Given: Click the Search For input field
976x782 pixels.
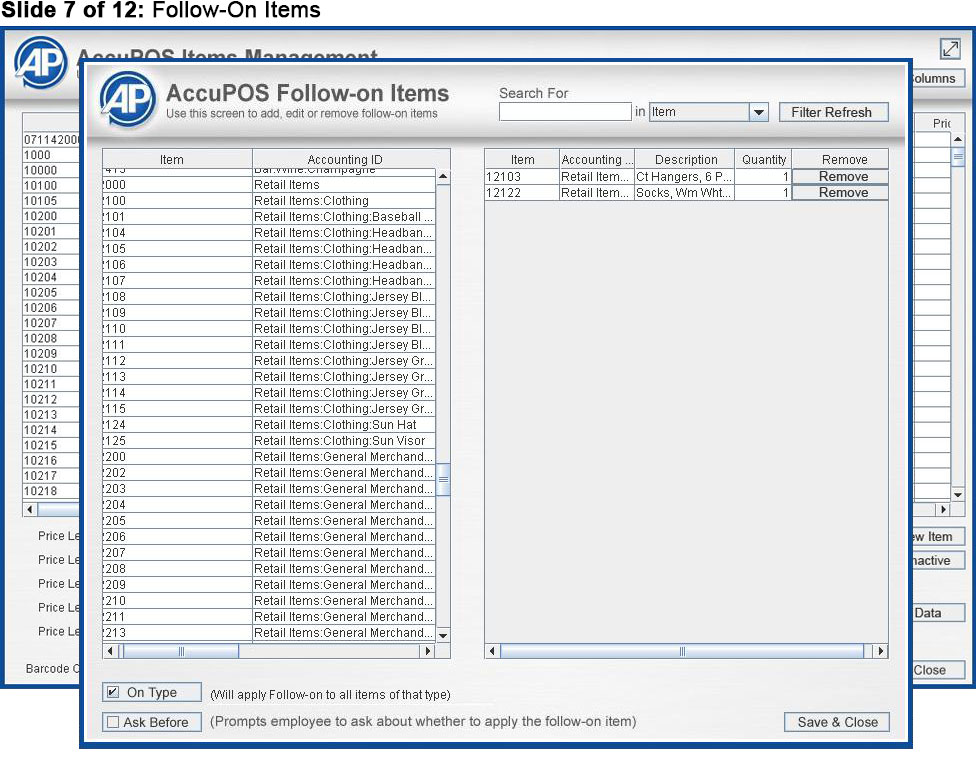Looking at the screenshot, I should 565,112.
